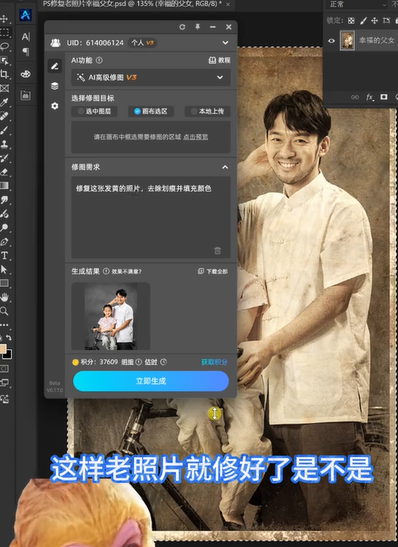Open the AI高级修图 function dropdown
The height and width of the screenshot is (547, 398).
click(x=151, y=77)
